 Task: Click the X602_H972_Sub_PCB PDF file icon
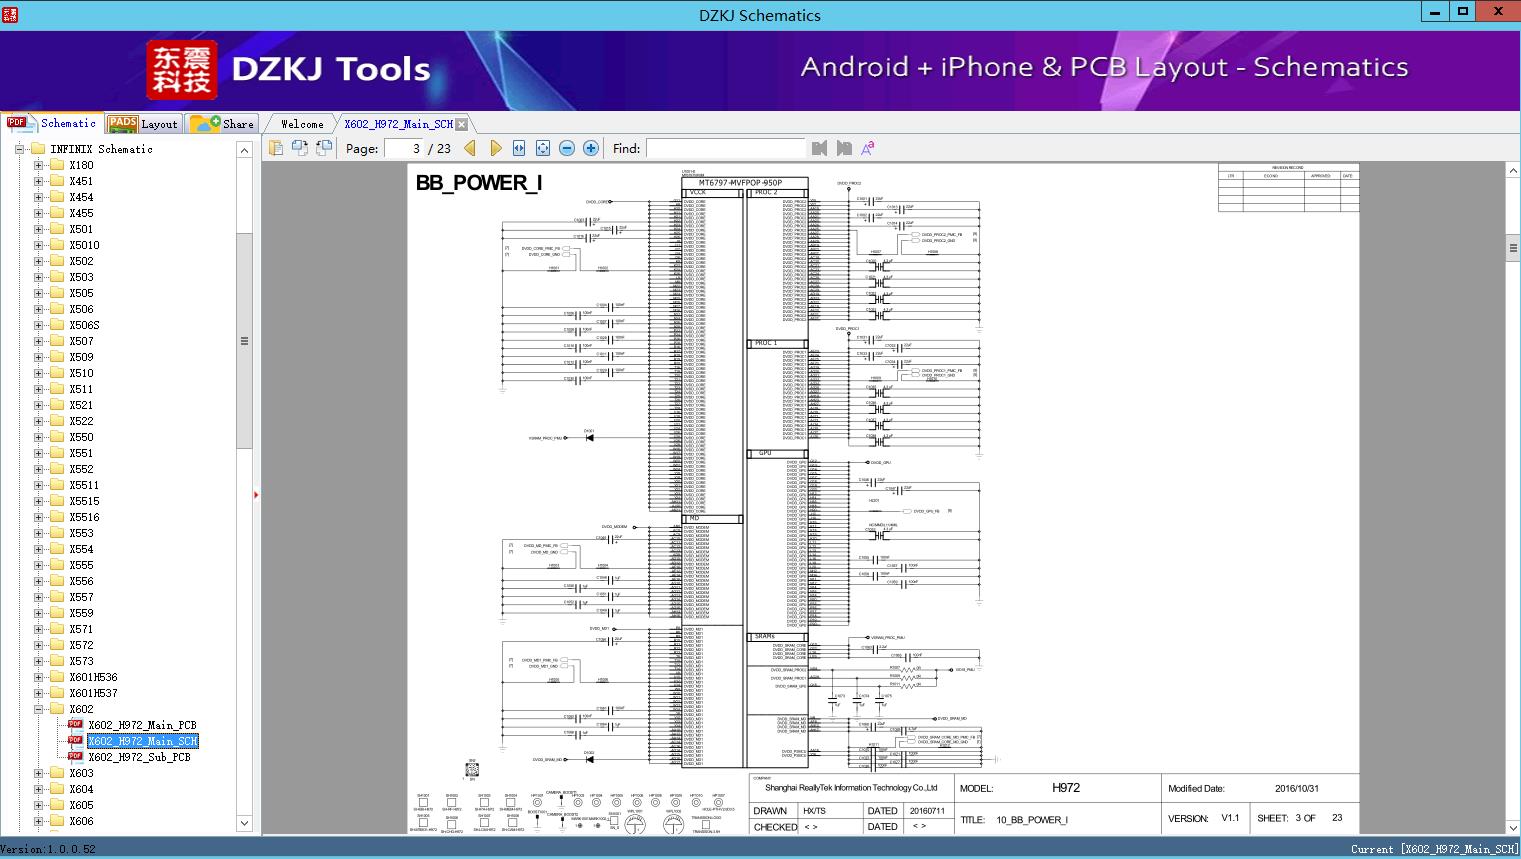tap(75, 757)
